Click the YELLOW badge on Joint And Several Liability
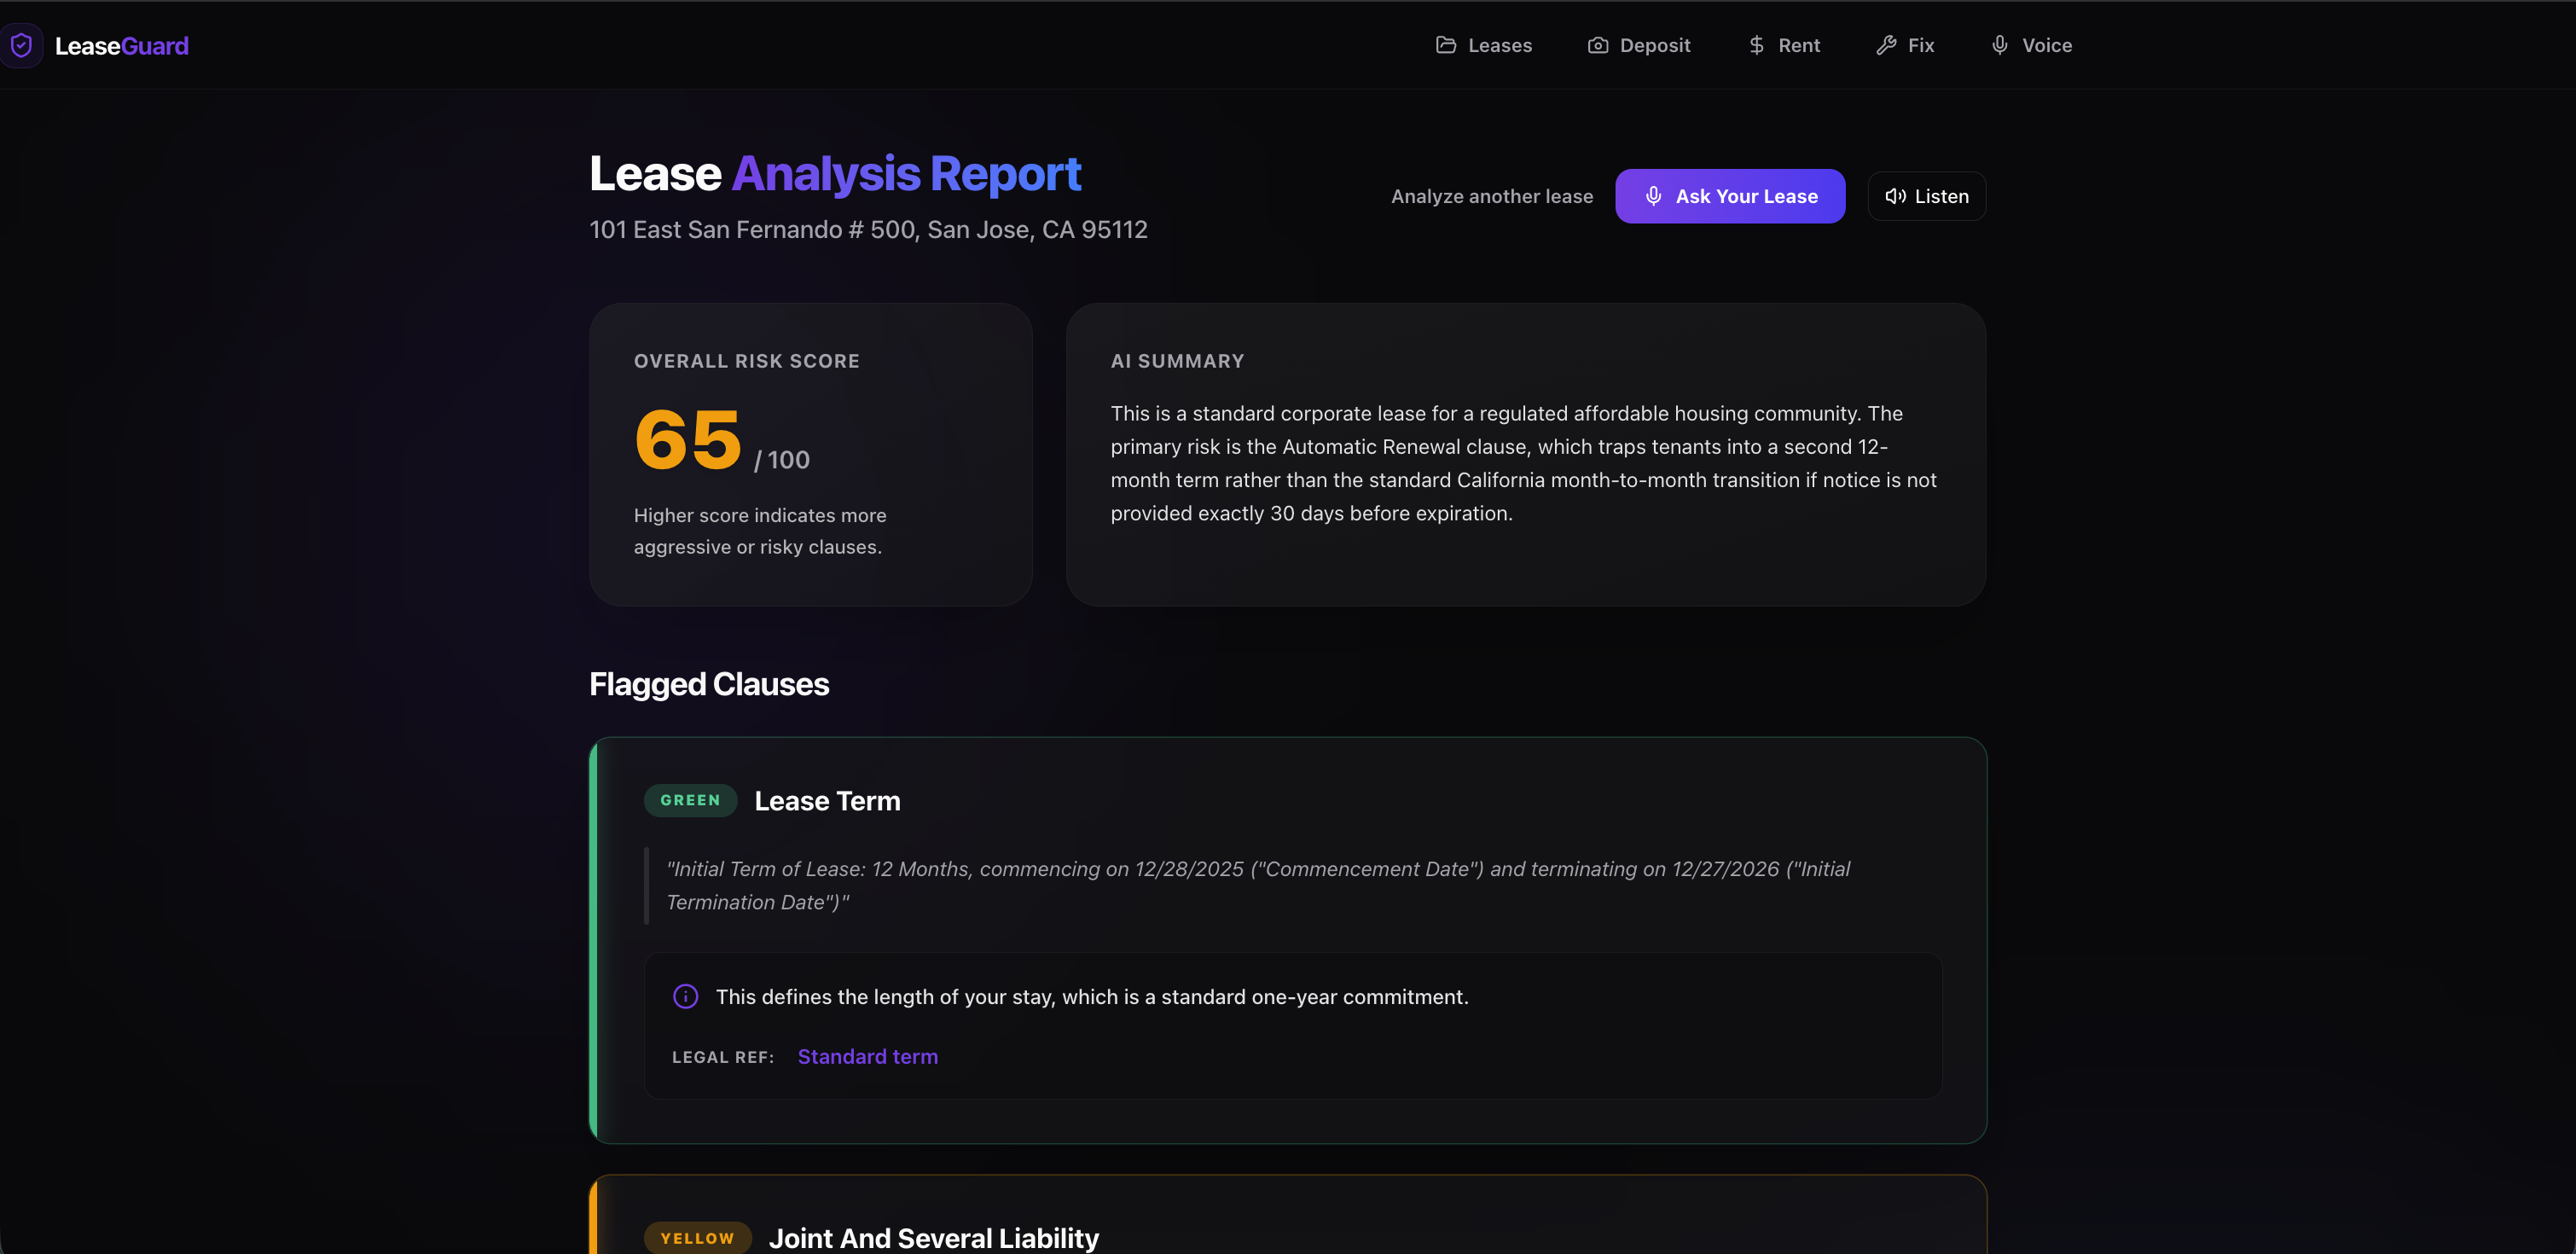 697,1237
